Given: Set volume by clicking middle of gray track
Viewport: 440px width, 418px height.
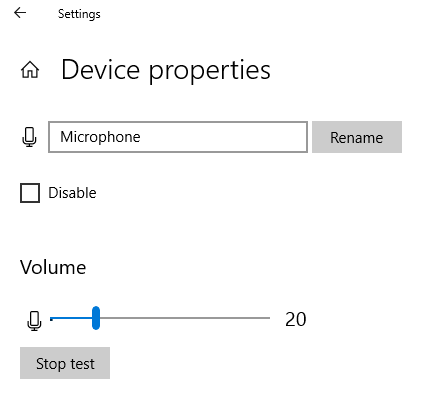Looking at the screenshot, I should [x=185, y=318].
